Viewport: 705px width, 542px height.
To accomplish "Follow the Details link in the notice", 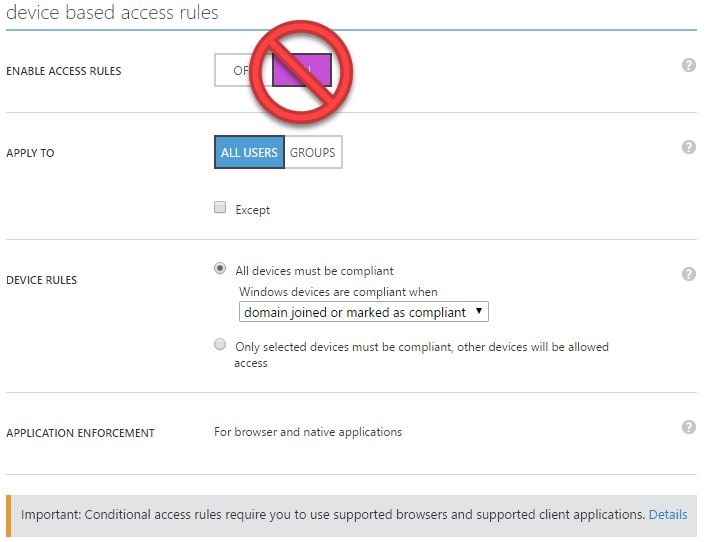I will (x=668, y=515).
